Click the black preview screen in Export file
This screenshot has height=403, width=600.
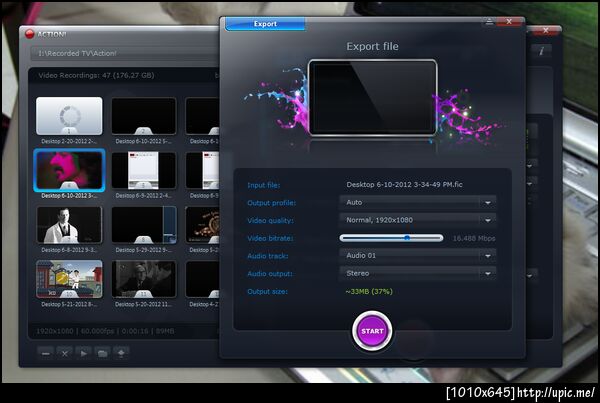click(x=372, y=97)
